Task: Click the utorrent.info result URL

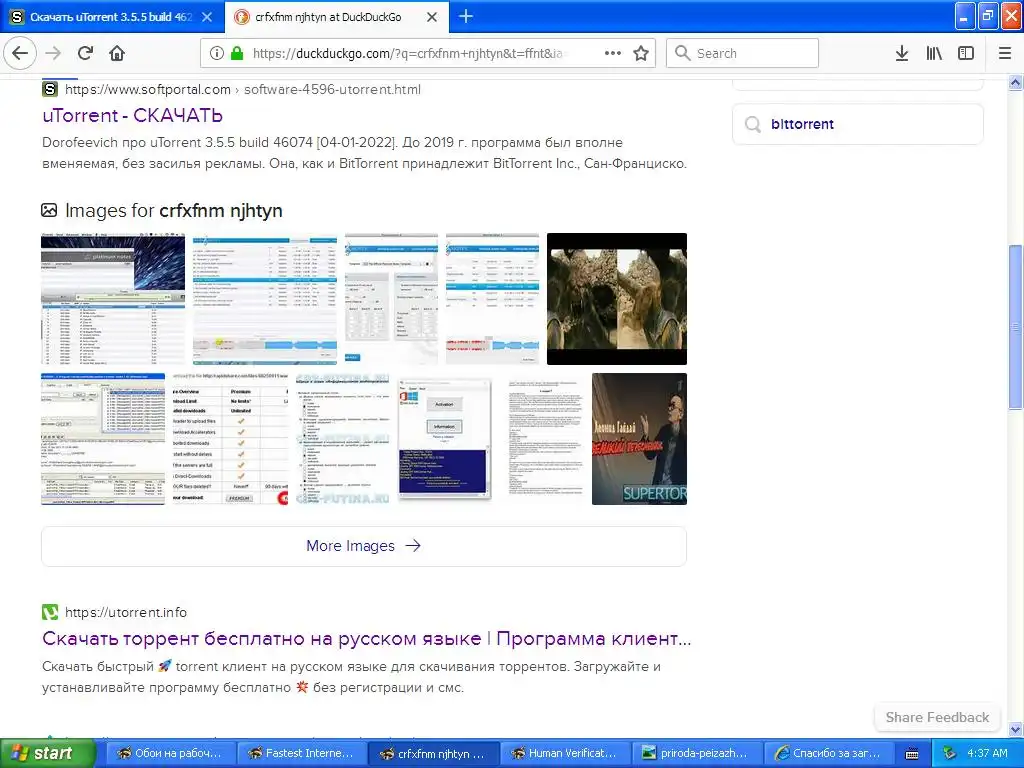Action: [126, 613]
